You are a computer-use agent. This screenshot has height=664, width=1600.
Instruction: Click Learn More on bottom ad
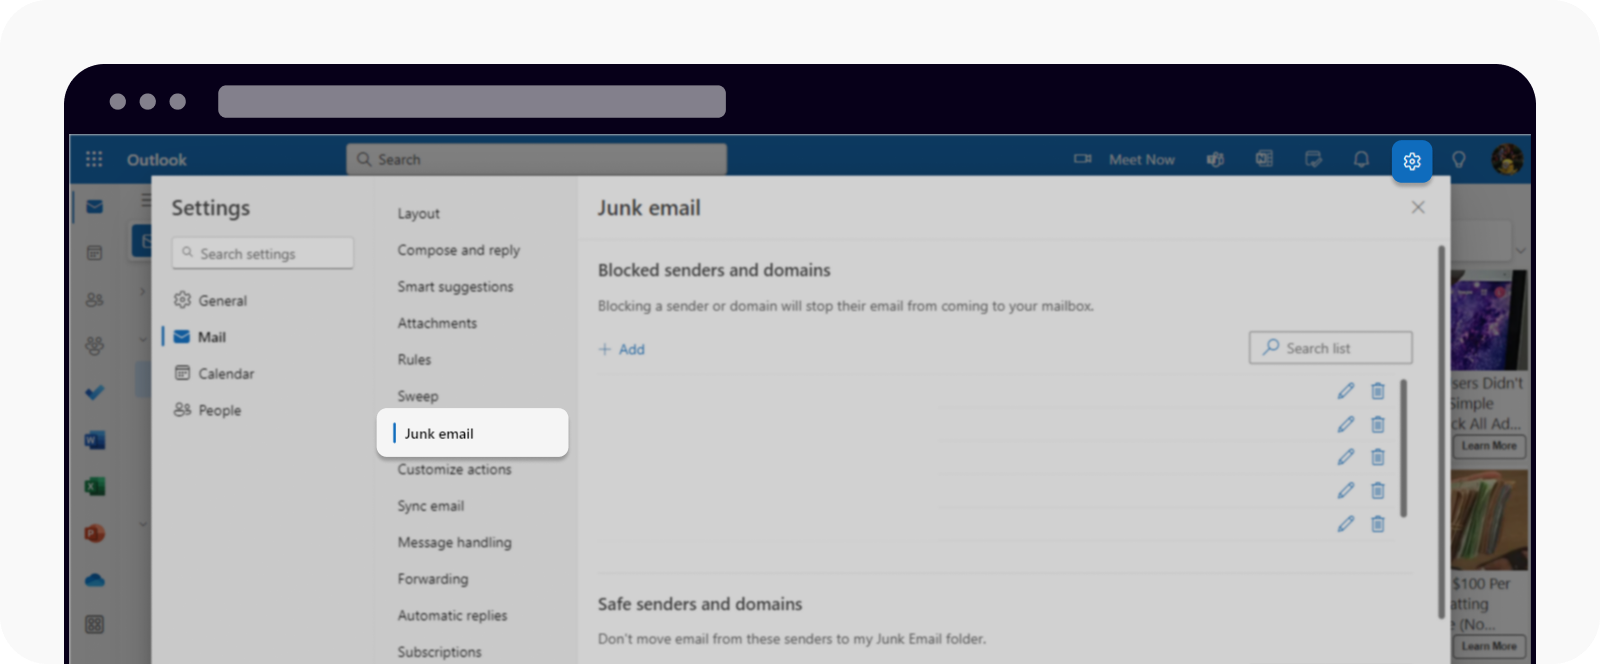tap(1489, 646)
